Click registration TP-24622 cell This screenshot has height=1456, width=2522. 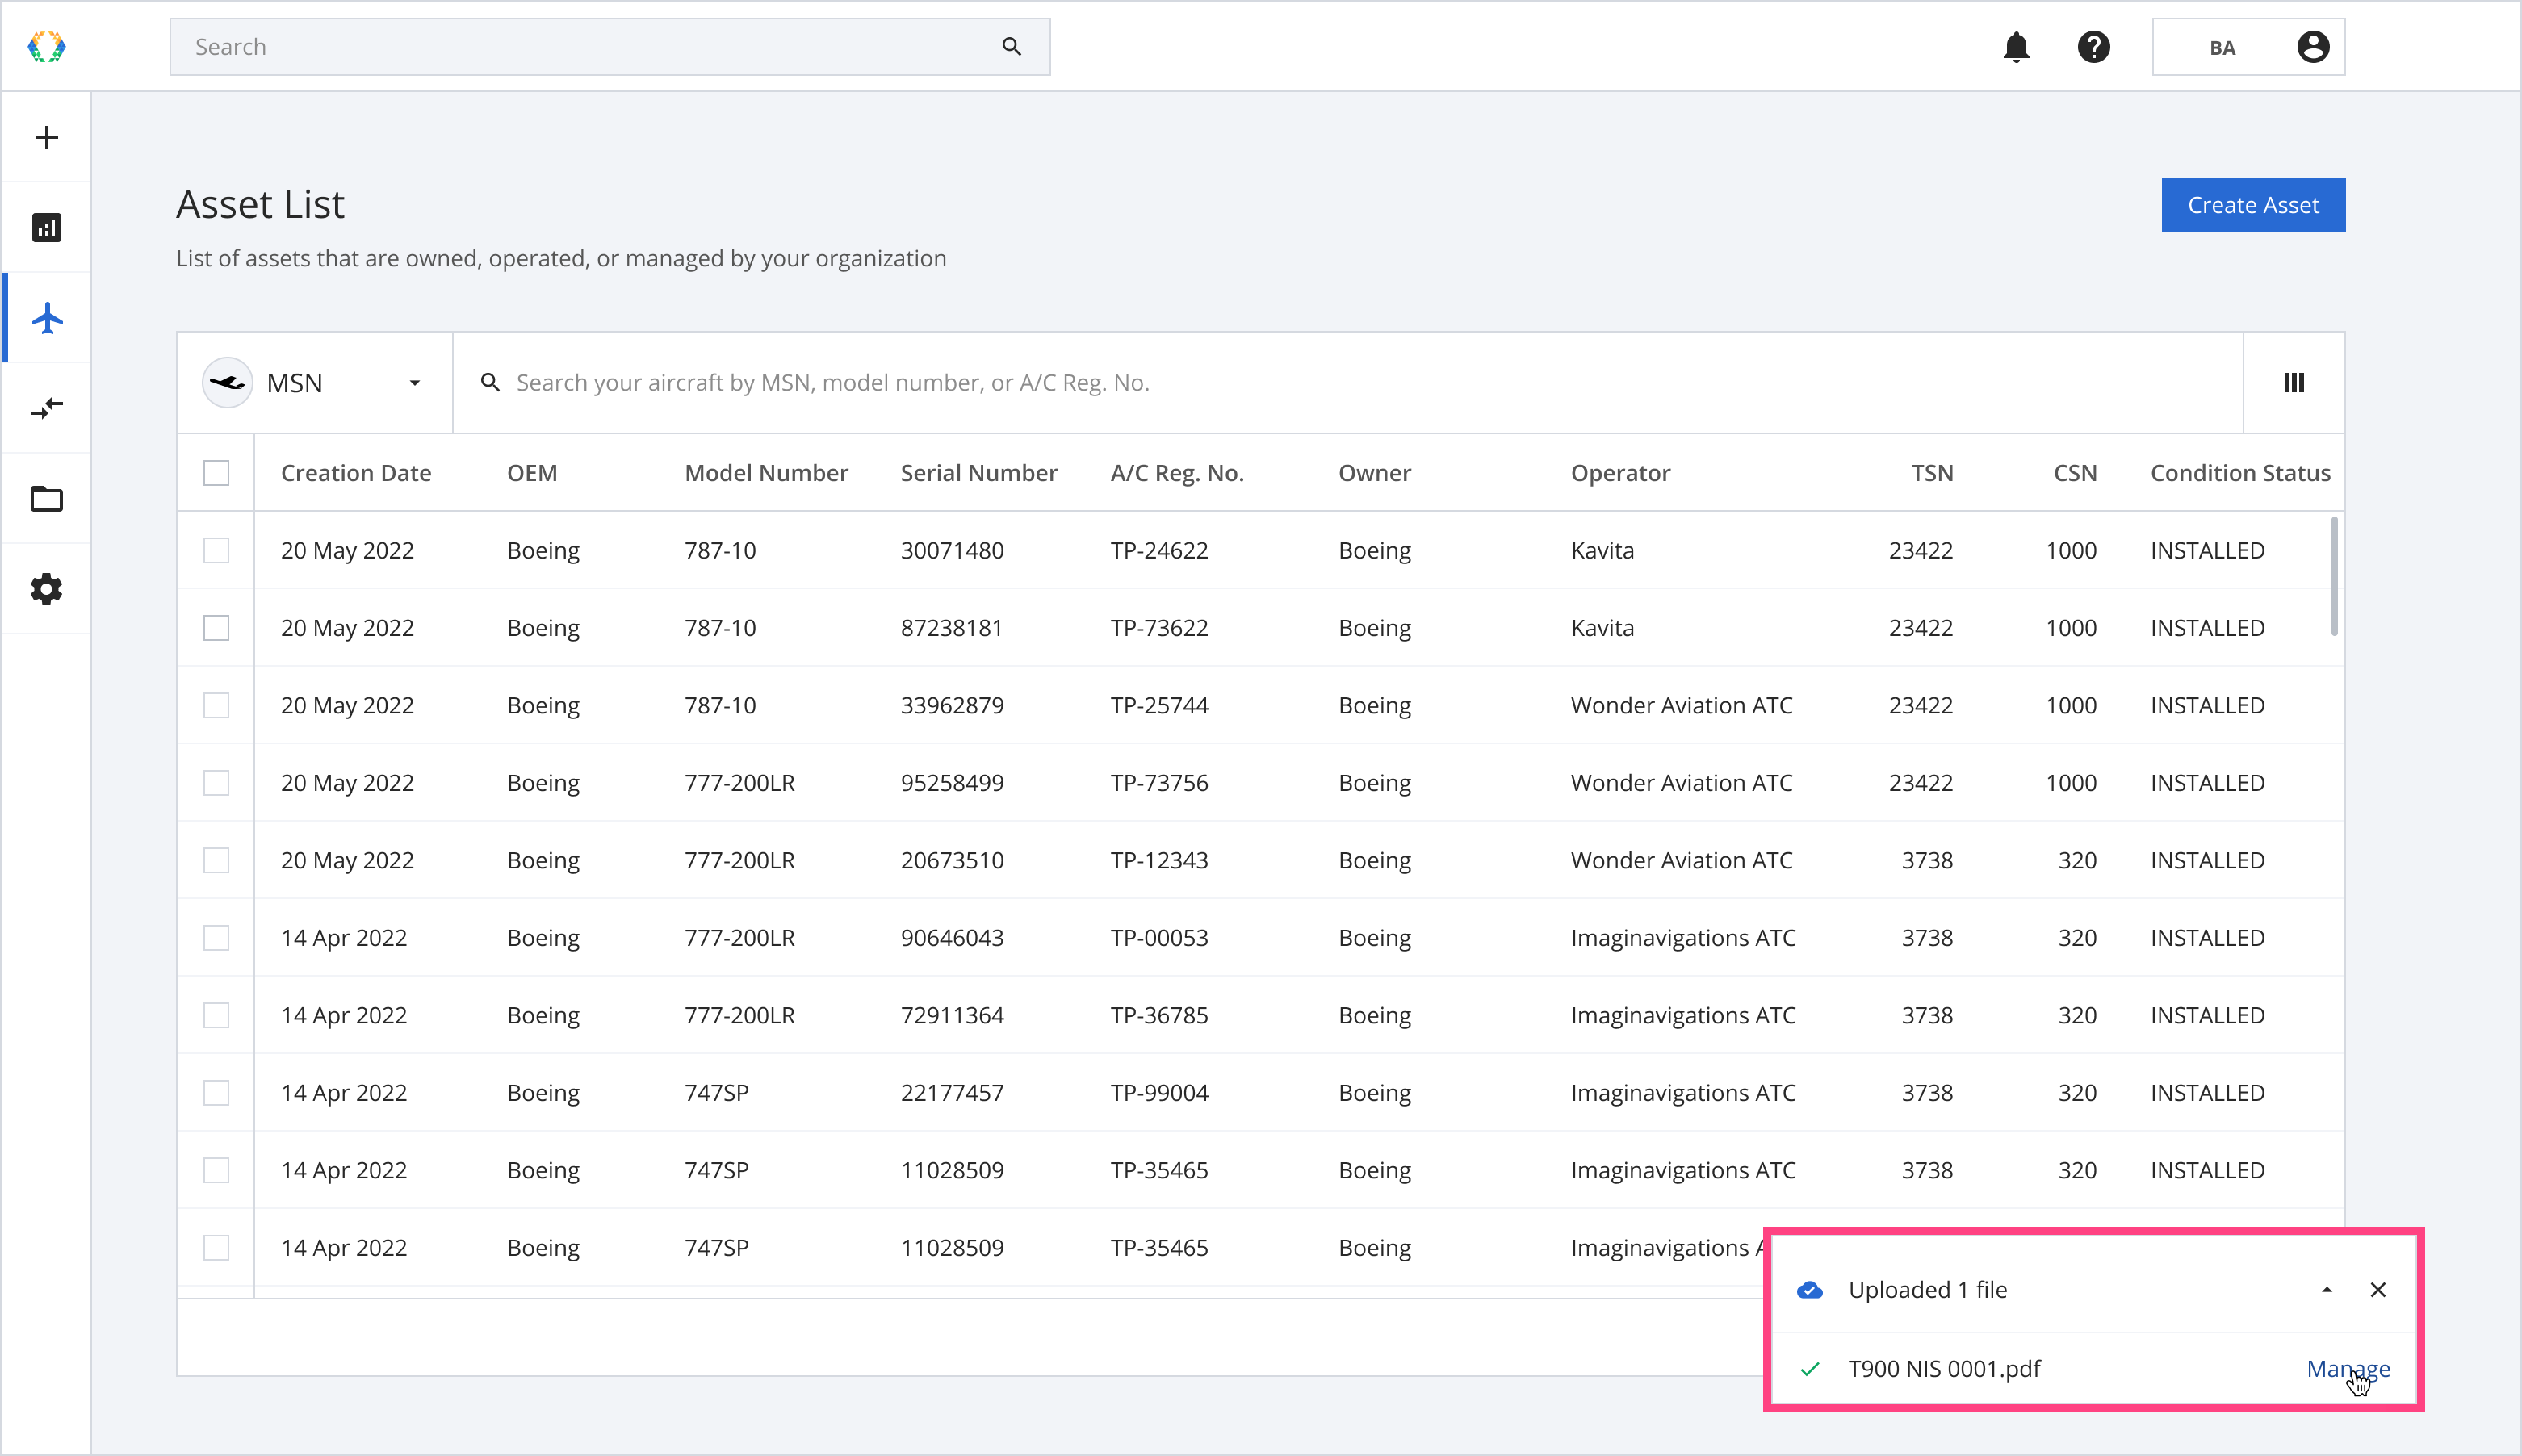pyautogui.click(x=1159, y=550)
